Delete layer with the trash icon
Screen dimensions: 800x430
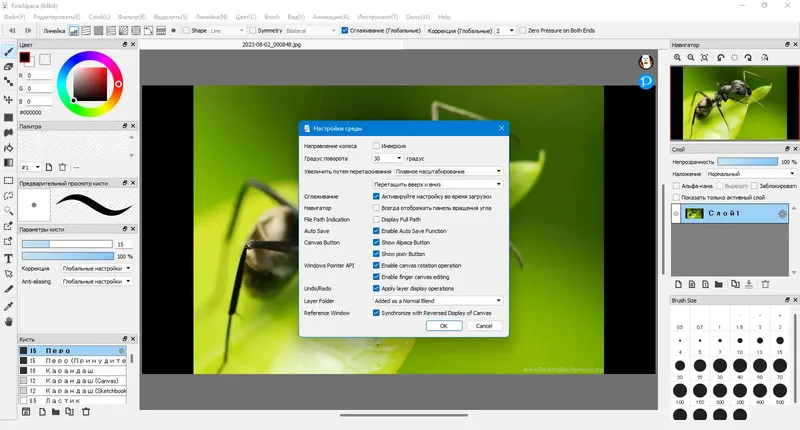coord(766,284)
